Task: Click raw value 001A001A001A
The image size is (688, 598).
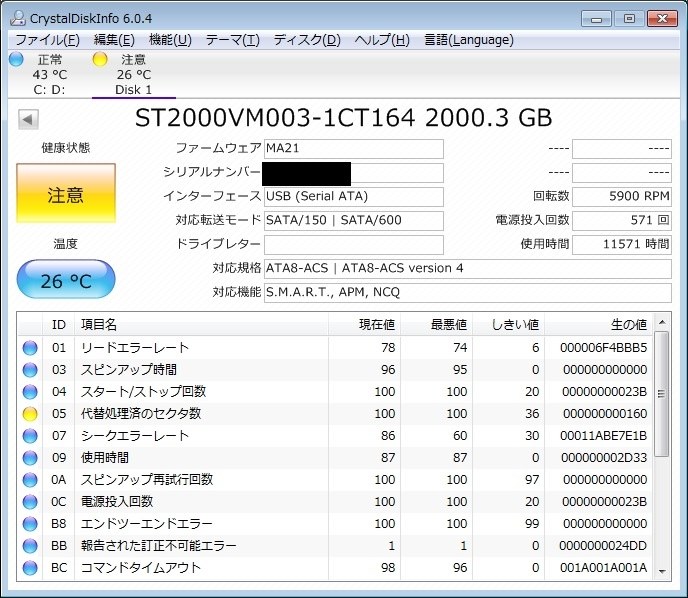Action: pyautogui.click(x=603, y=568)
